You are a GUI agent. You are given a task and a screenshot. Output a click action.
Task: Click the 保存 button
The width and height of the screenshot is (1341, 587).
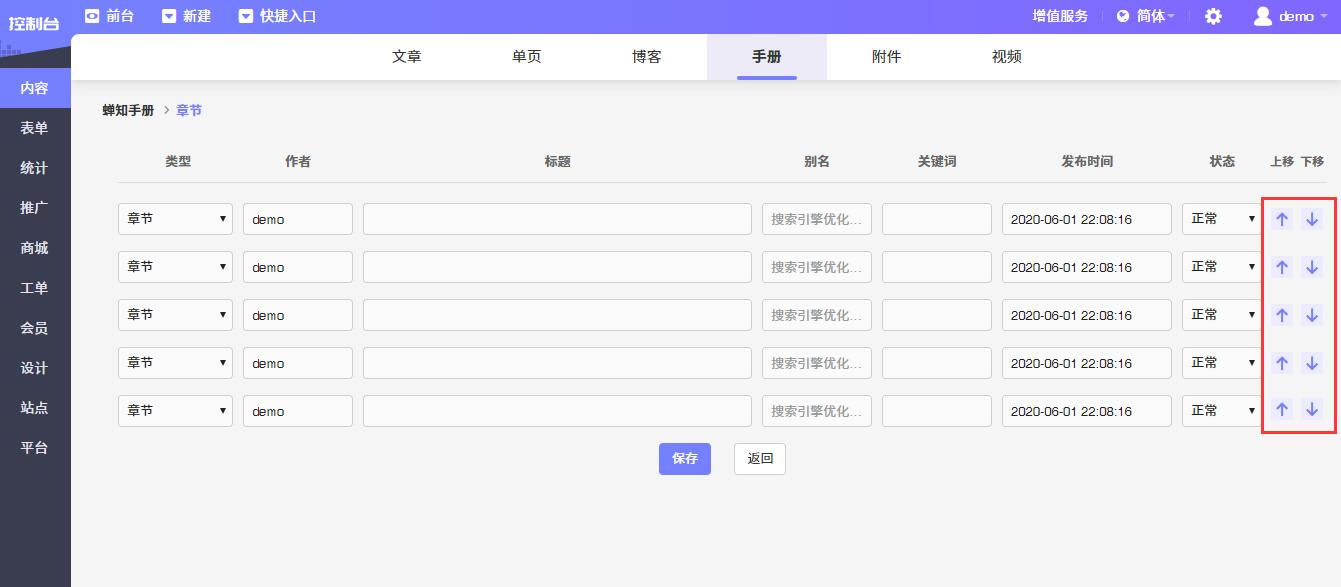tap(685, 459)
